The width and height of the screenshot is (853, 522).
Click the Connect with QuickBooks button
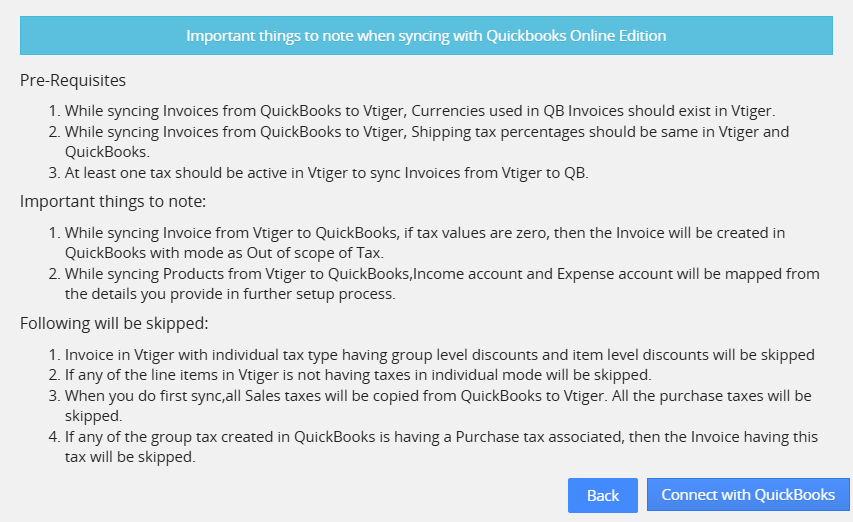(x=748, y=495)
